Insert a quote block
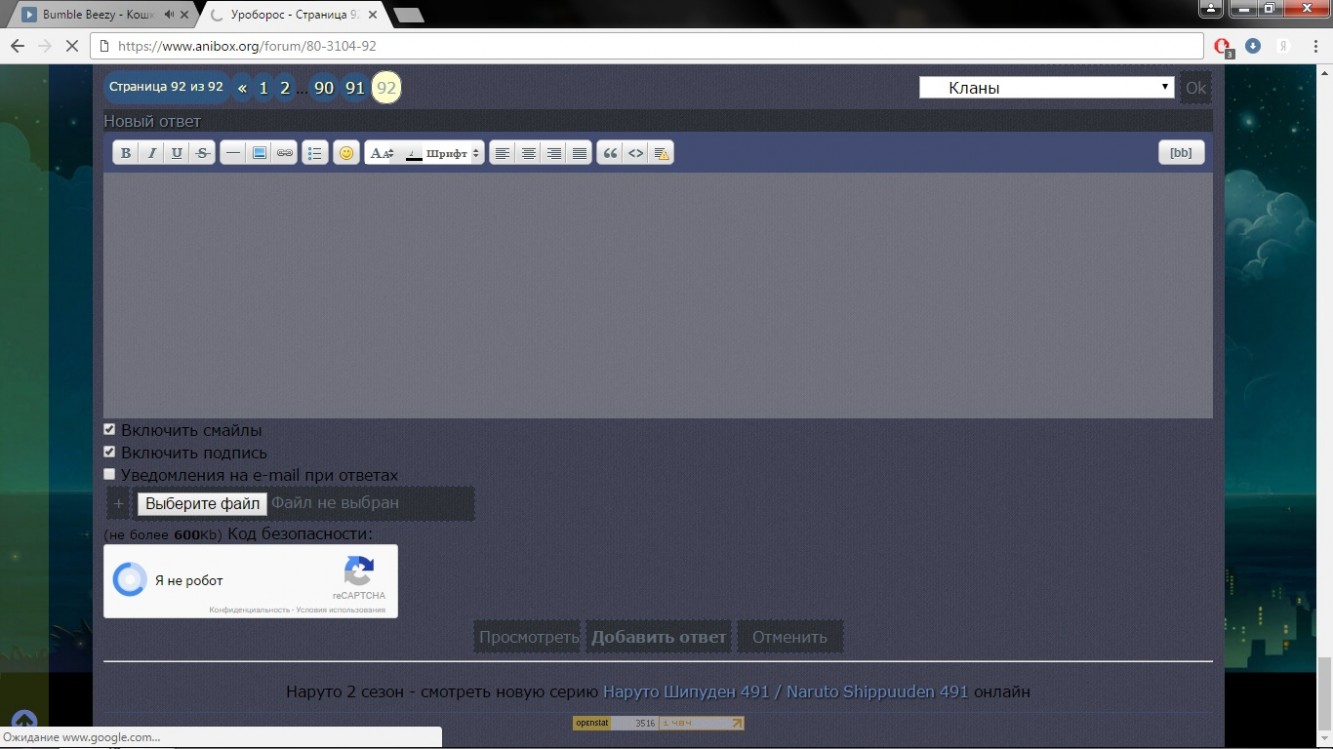The height and width of the screenshot is (749, 1333). 609,153
